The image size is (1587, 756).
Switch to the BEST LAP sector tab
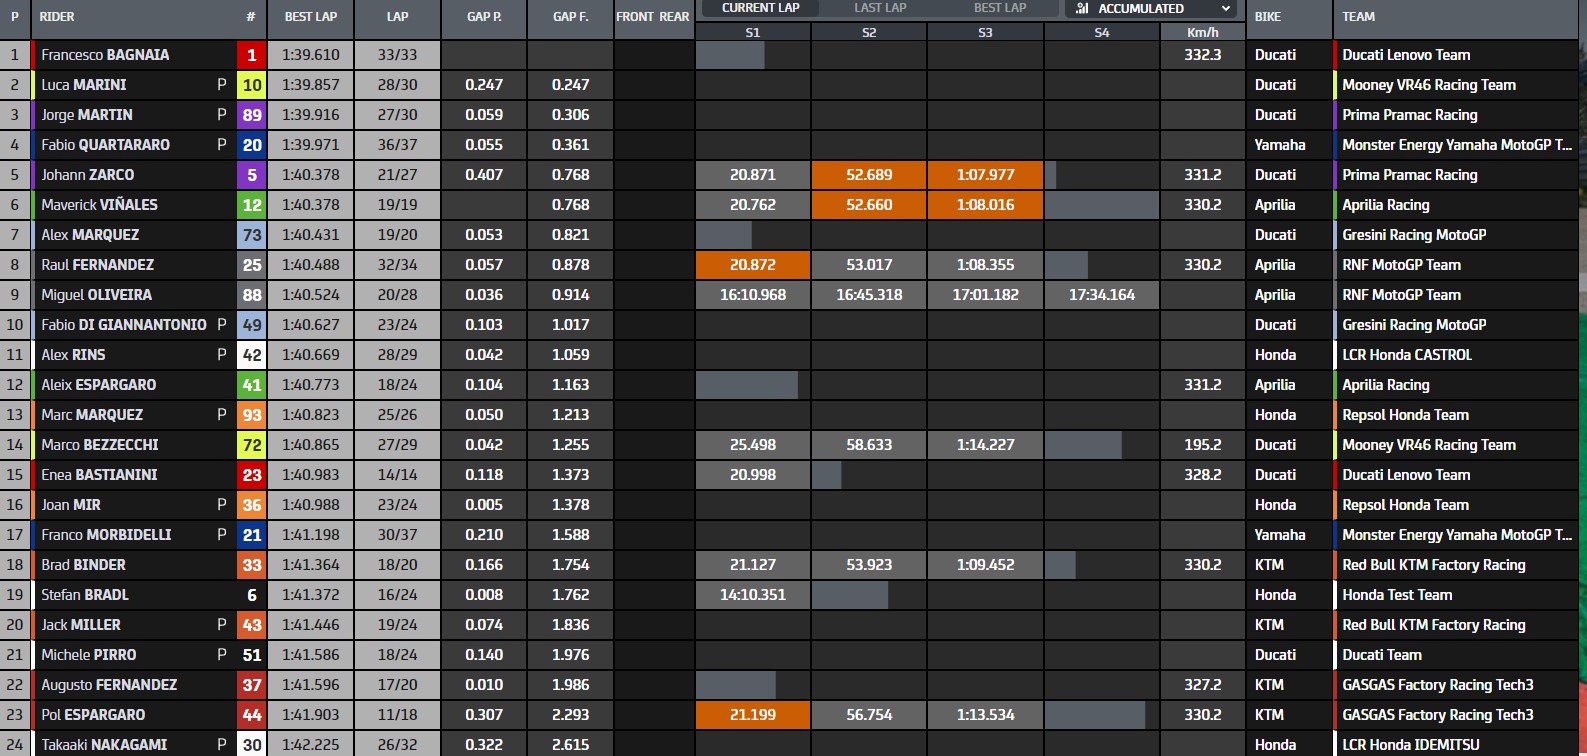tap(1000, 8)
